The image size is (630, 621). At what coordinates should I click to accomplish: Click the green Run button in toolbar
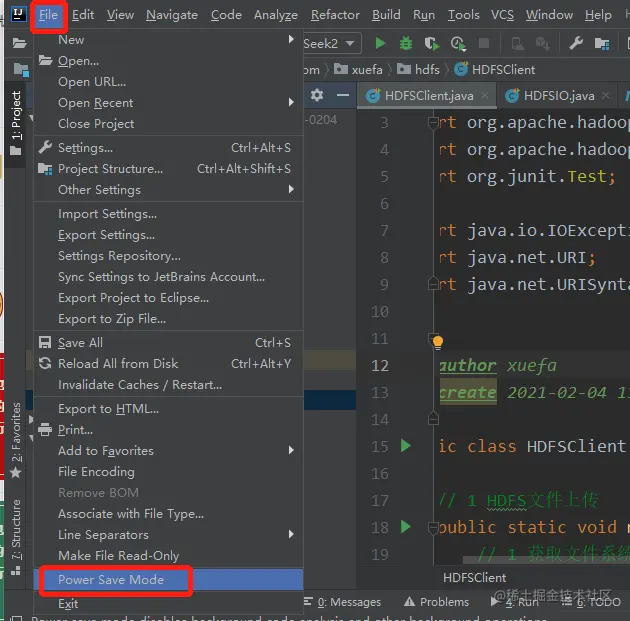tap(380, 43)
